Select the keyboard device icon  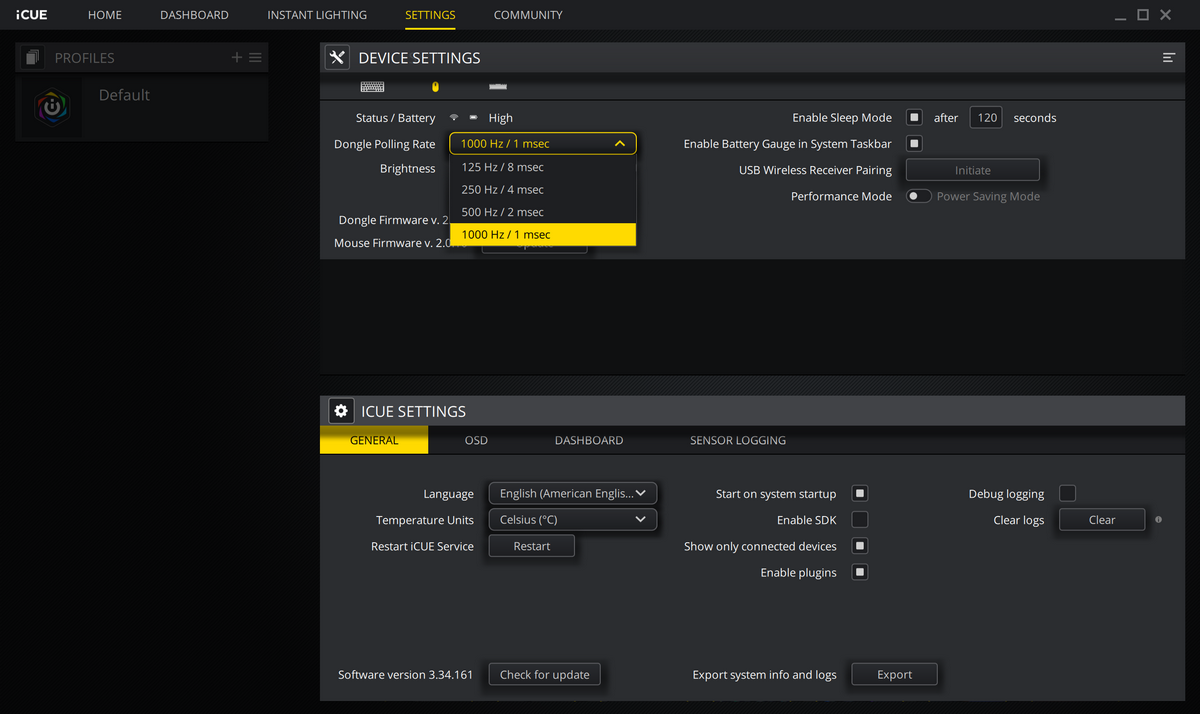tap(372, 87)
